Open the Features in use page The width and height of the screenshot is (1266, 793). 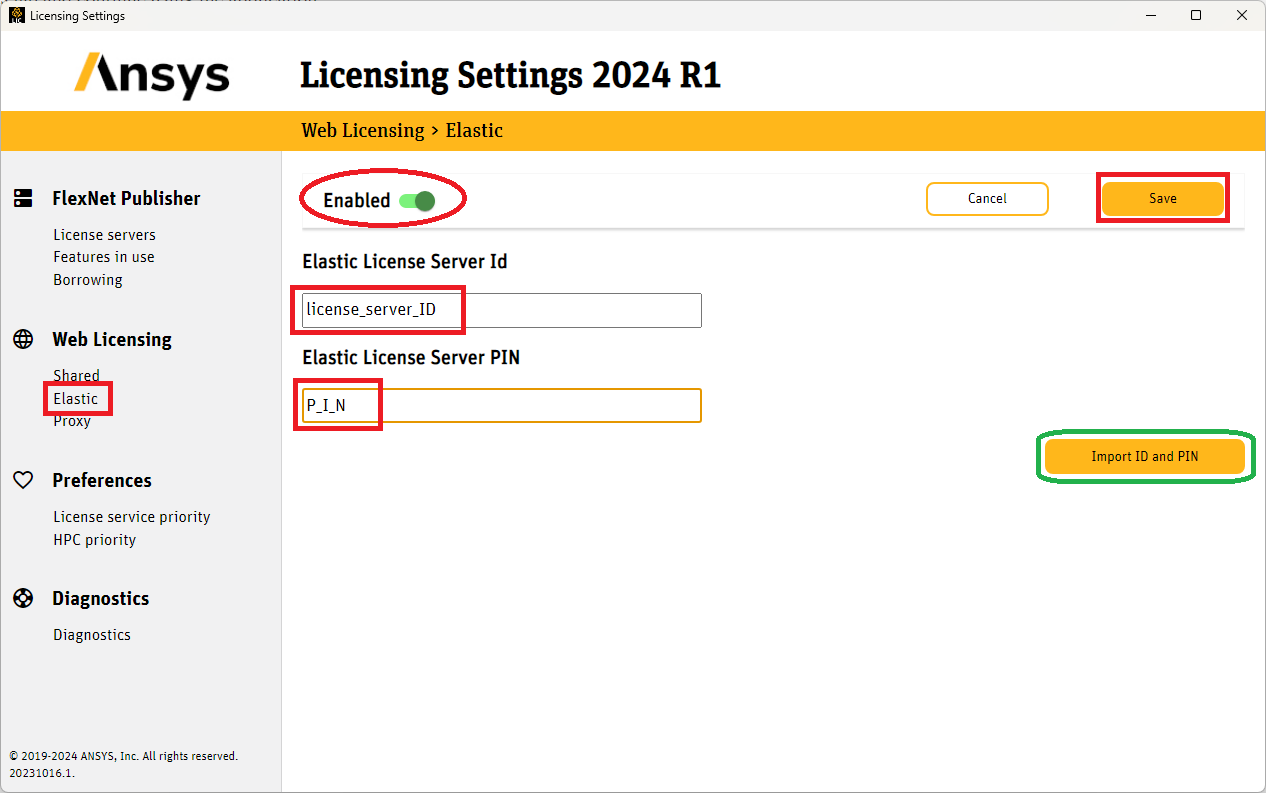pos(103,256)
